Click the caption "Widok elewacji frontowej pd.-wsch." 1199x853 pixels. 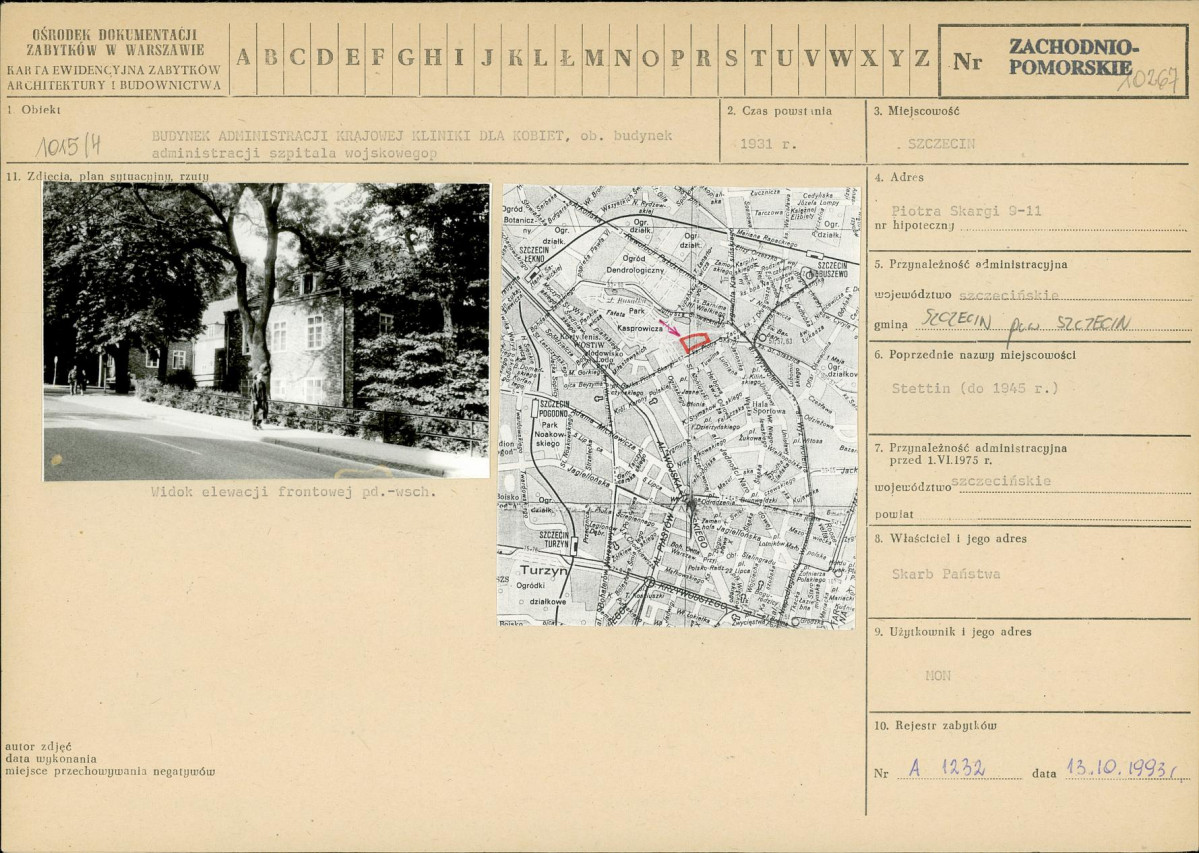(294, 492)
